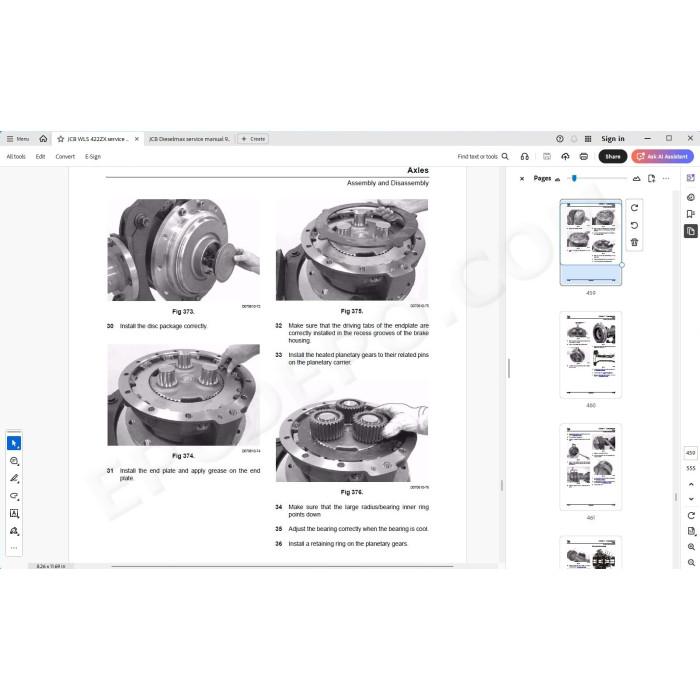The height and width of the screenshot is (700, 700).
Task: Toggle the Pages thumbnails panel icon
Action: tap(690, 231)
